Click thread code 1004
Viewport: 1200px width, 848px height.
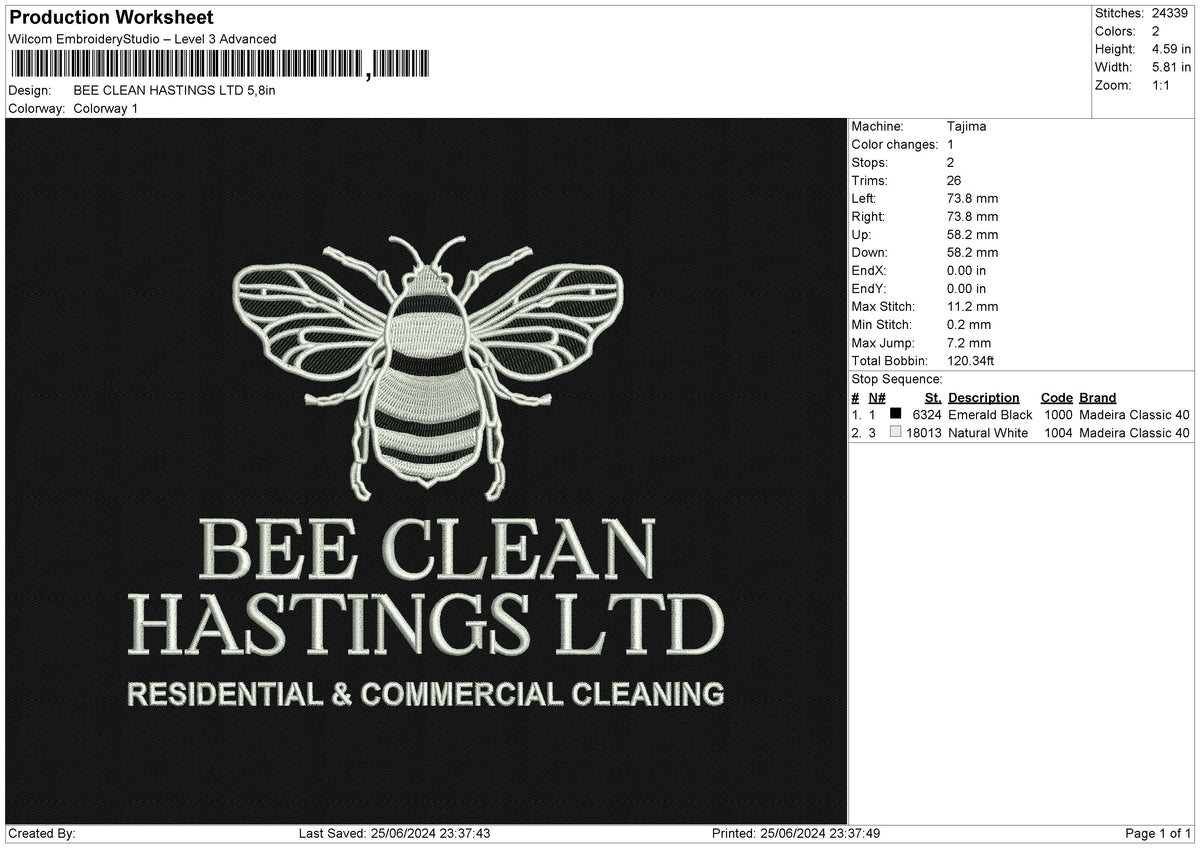[x=1058, y=432]
